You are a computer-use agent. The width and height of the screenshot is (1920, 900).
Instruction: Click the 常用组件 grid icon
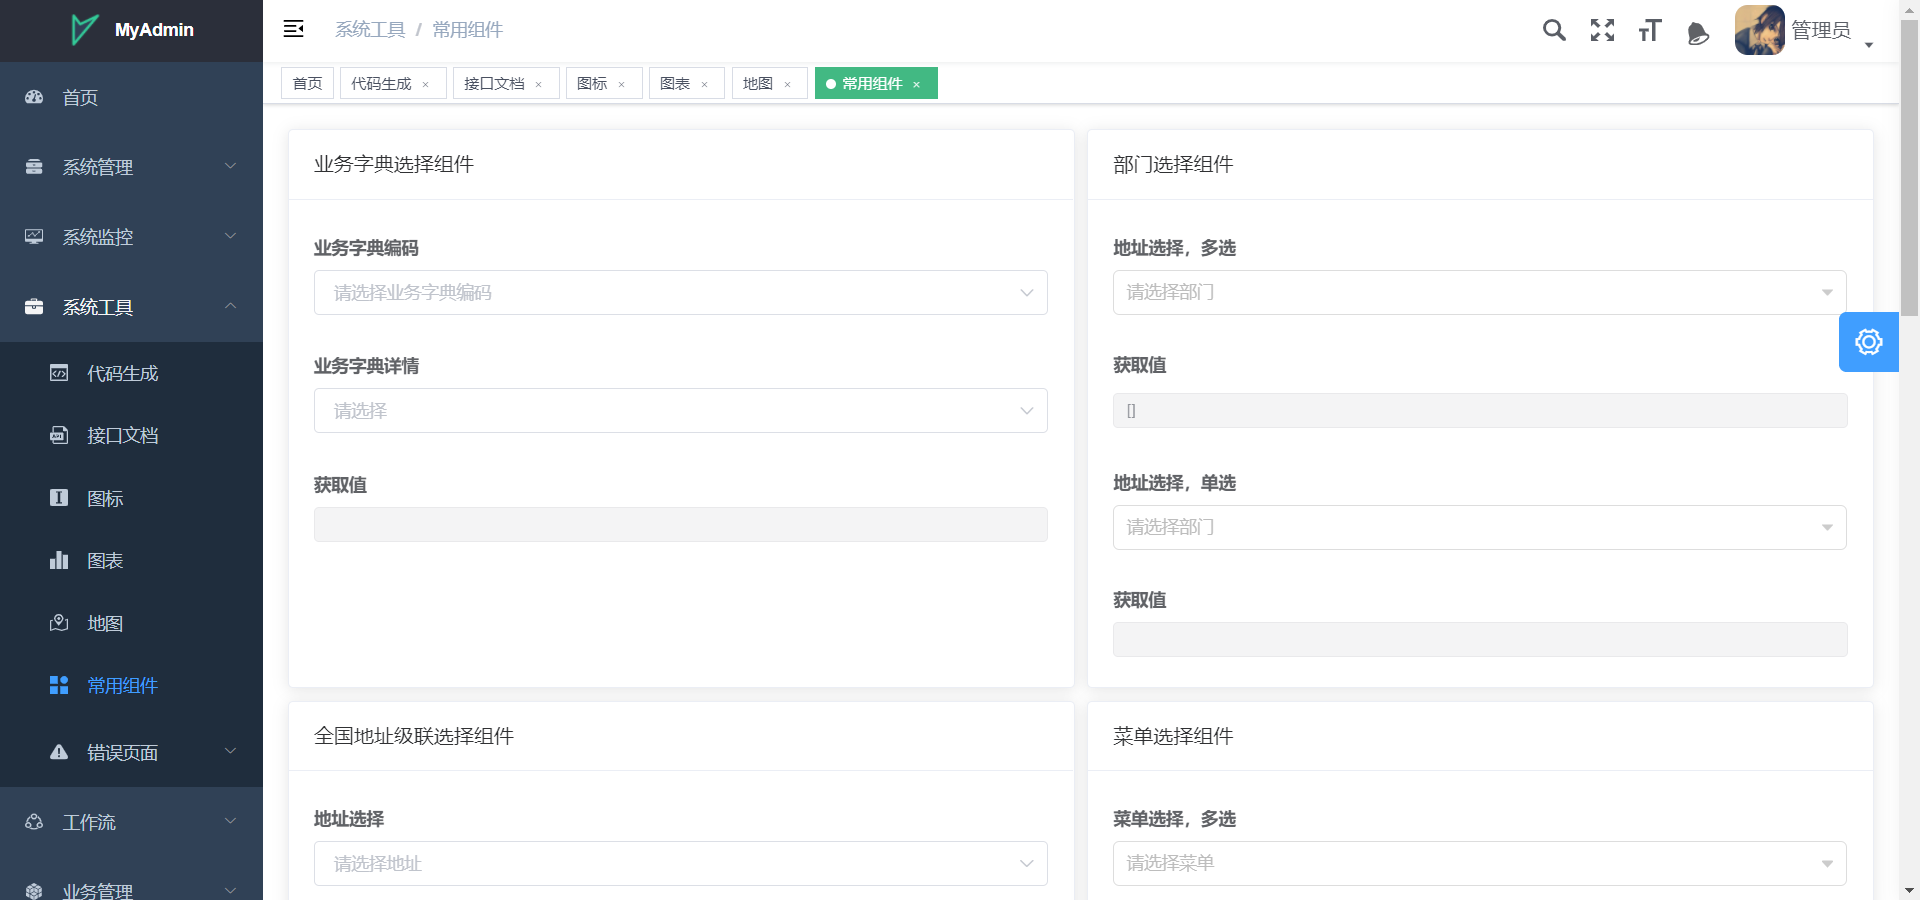point(59,685)
